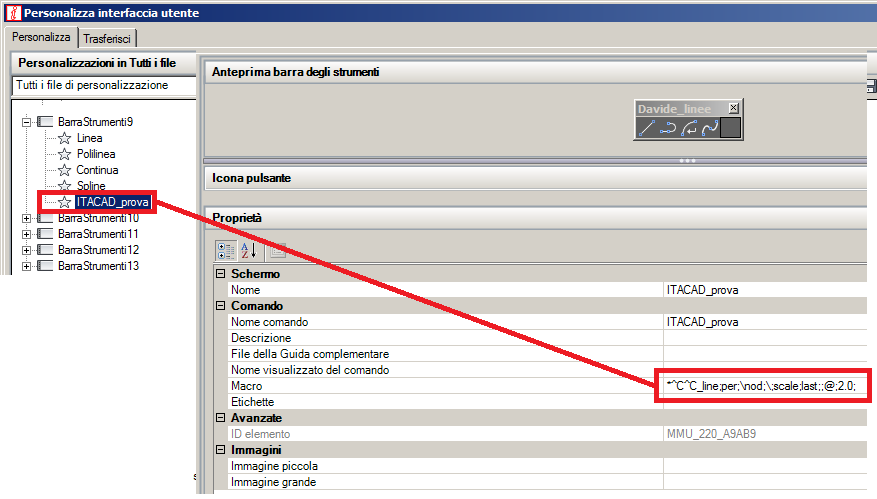Expand the BarraStrumenti12 node

[x=26, y=250]
